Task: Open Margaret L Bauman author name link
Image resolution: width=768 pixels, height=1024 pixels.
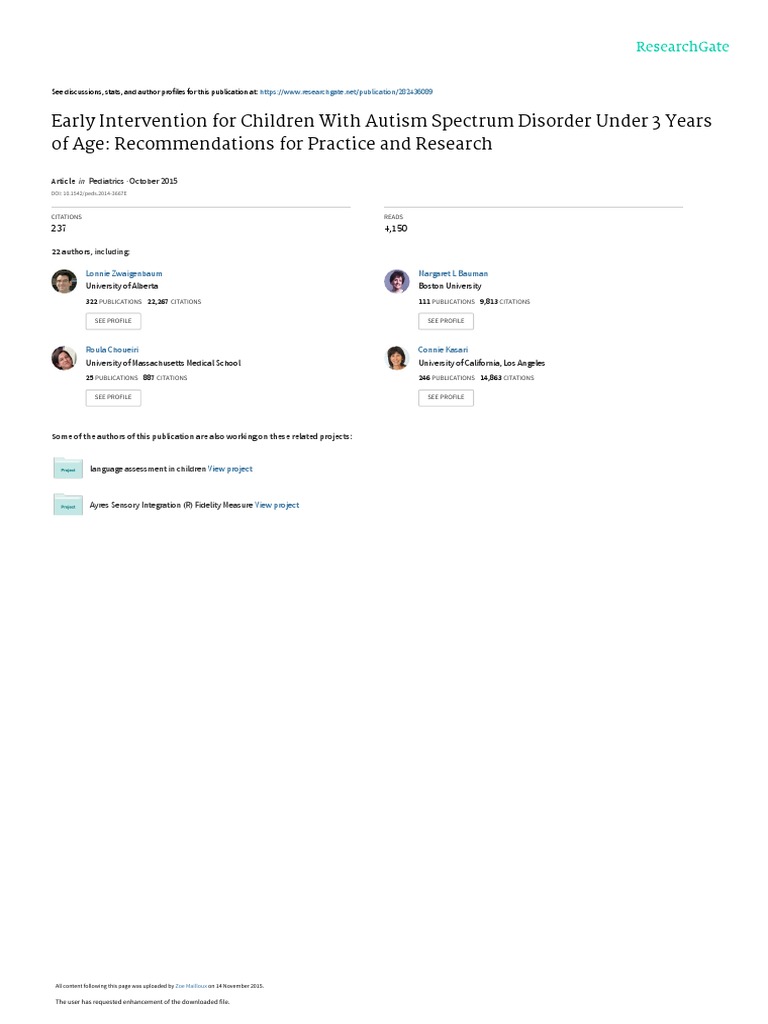Action: [x=453, y=273]
